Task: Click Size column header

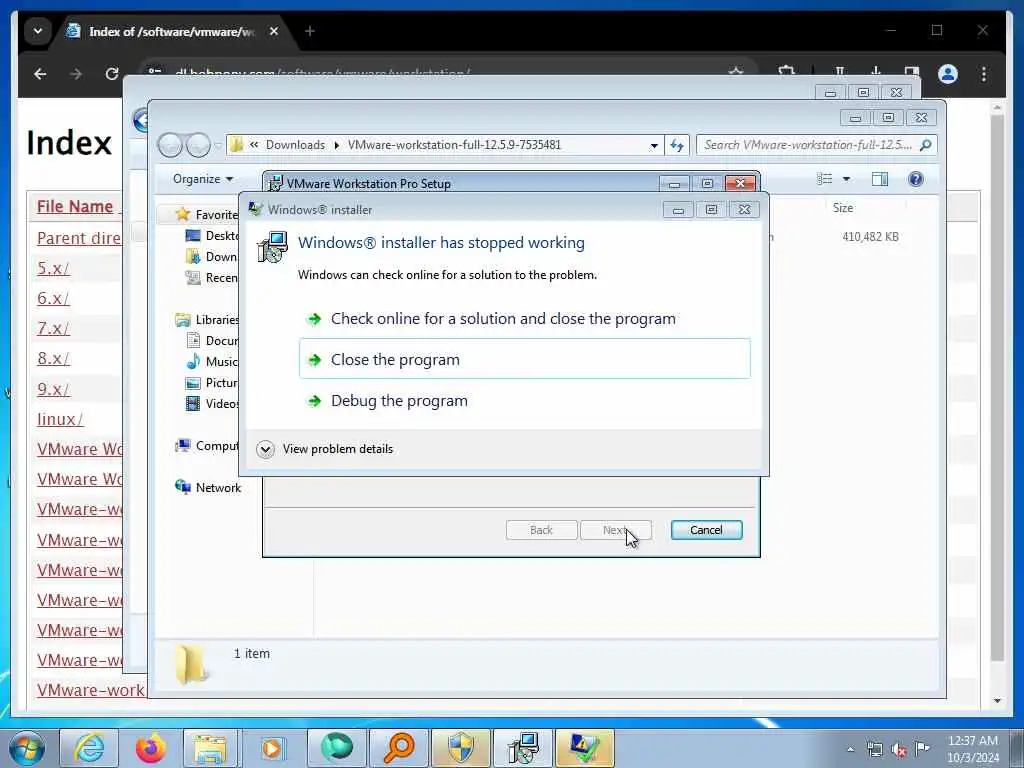Action: click(842, 208)
